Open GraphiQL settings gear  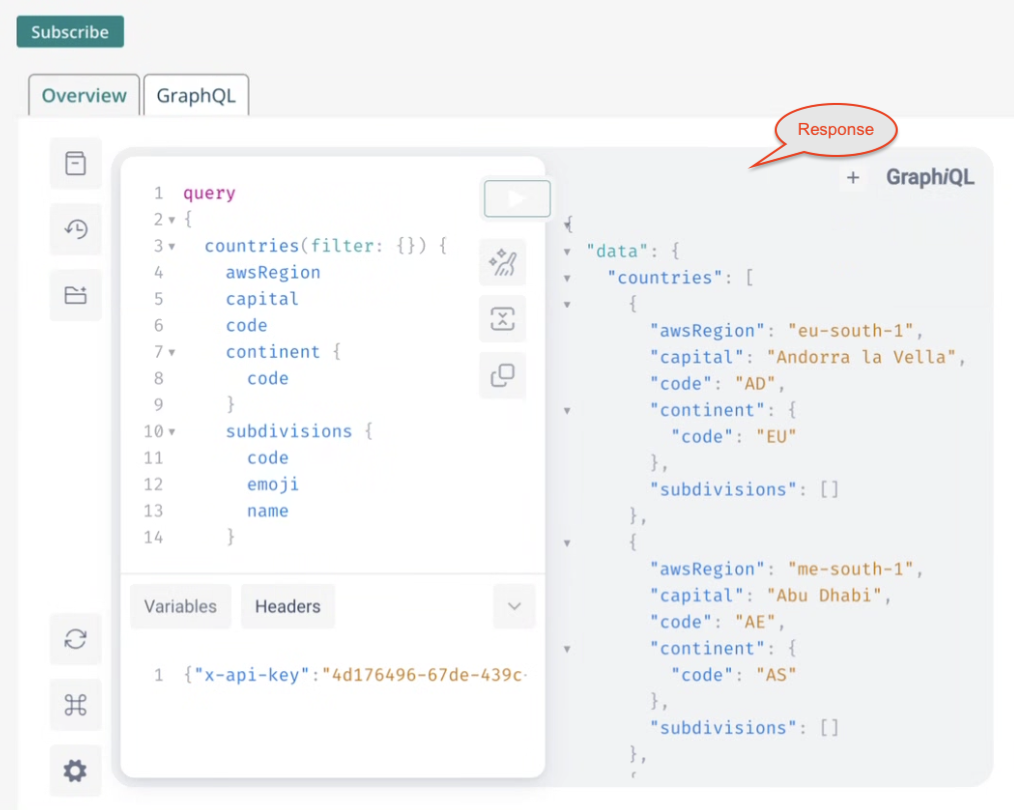(76, 771)
